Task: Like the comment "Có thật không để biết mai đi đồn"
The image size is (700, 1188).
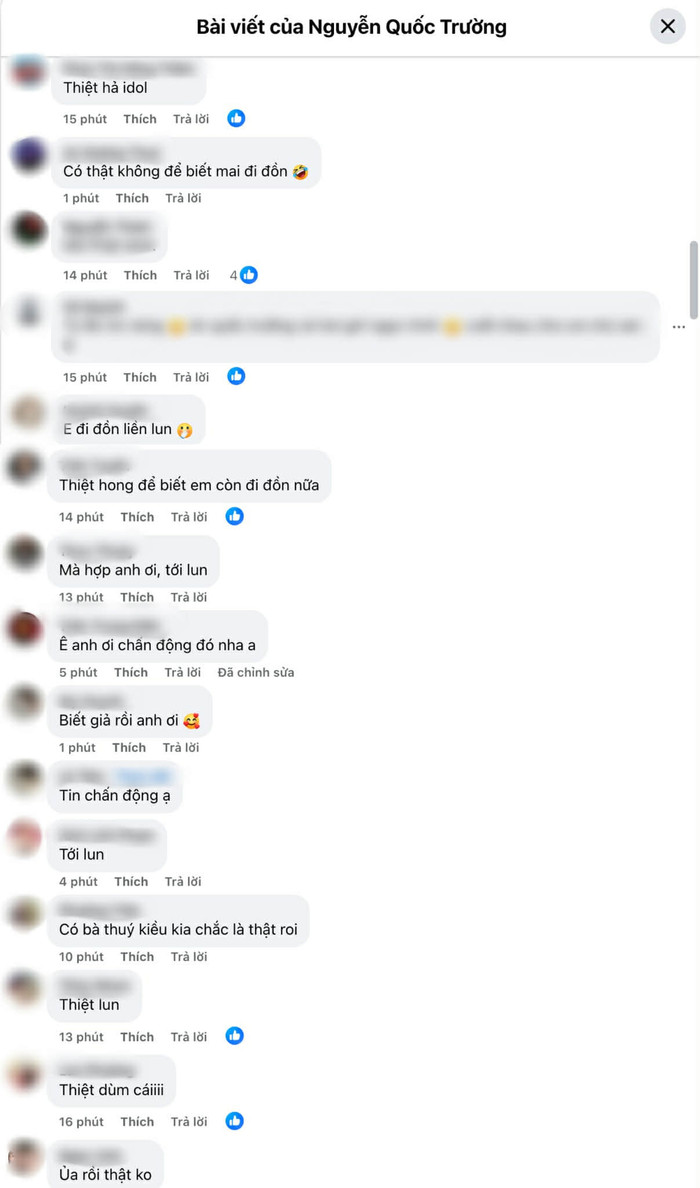Action: click(x=132, y=198)
